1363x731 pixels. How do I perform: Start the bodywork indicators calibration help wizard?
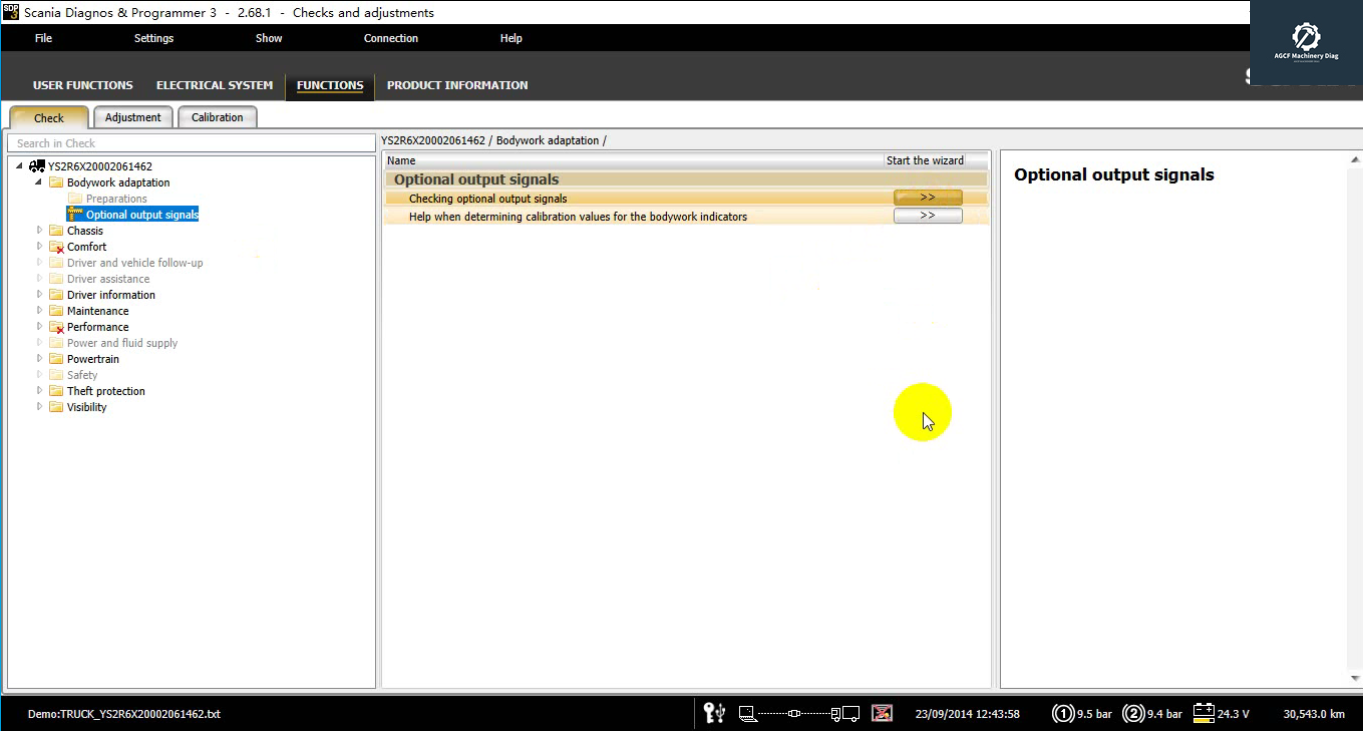pos(927,216)
